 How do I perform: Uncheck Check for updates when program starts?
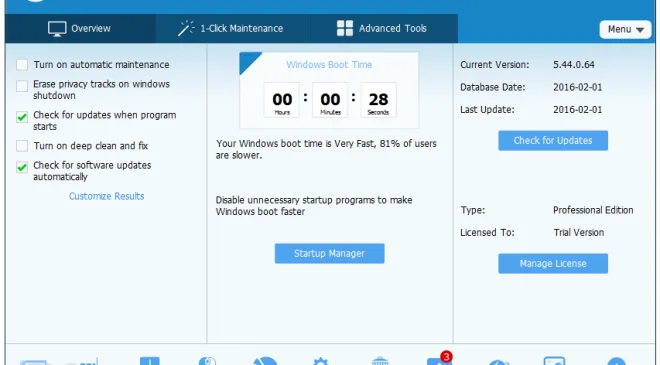[22, 117]
